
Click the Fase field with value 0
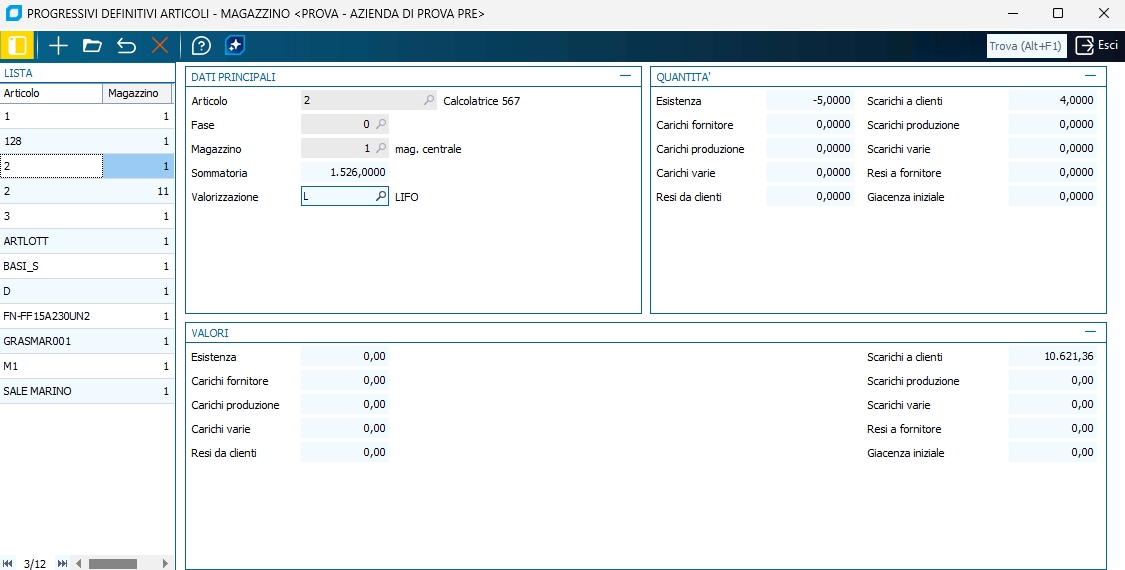[x=344, y=124]
